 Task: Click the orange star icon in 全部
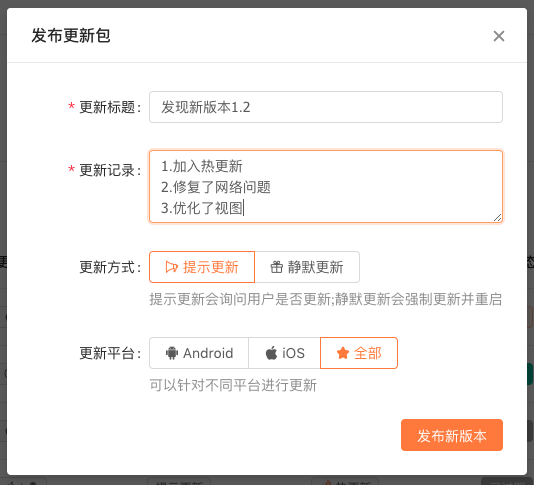[x=343, y=353]
